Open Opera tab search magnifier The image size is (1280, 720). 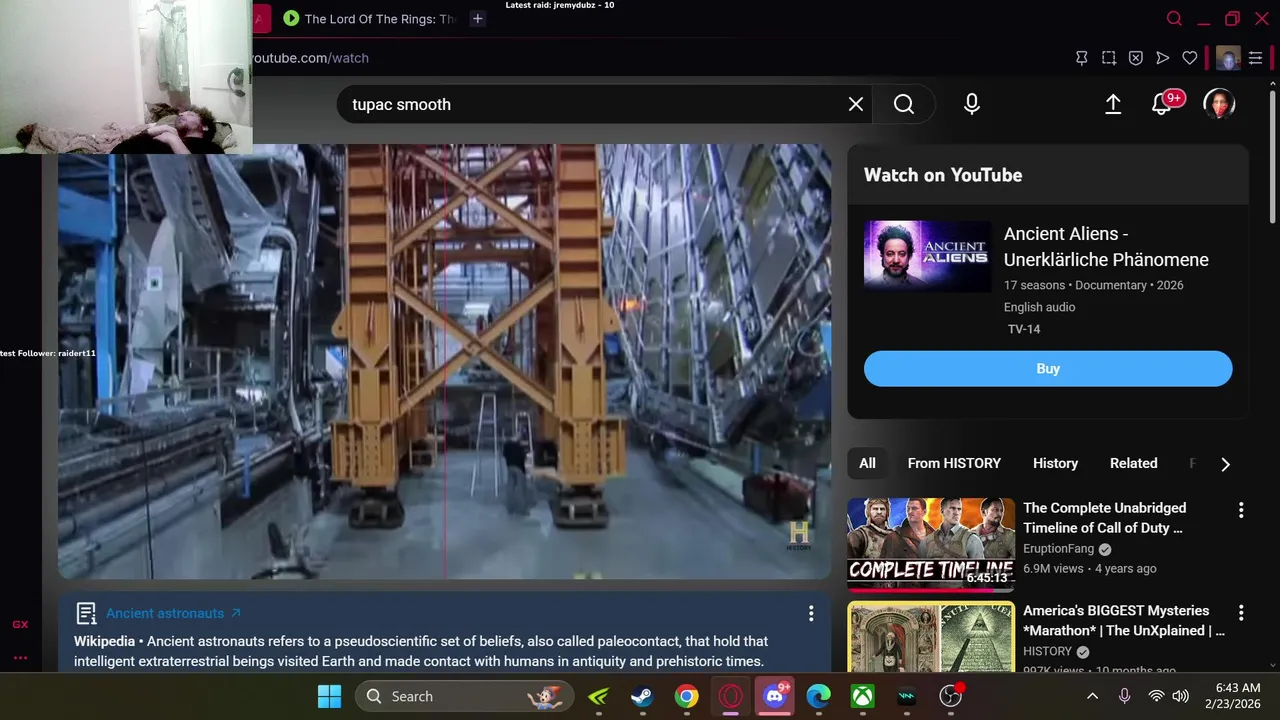click(1175, 19)
